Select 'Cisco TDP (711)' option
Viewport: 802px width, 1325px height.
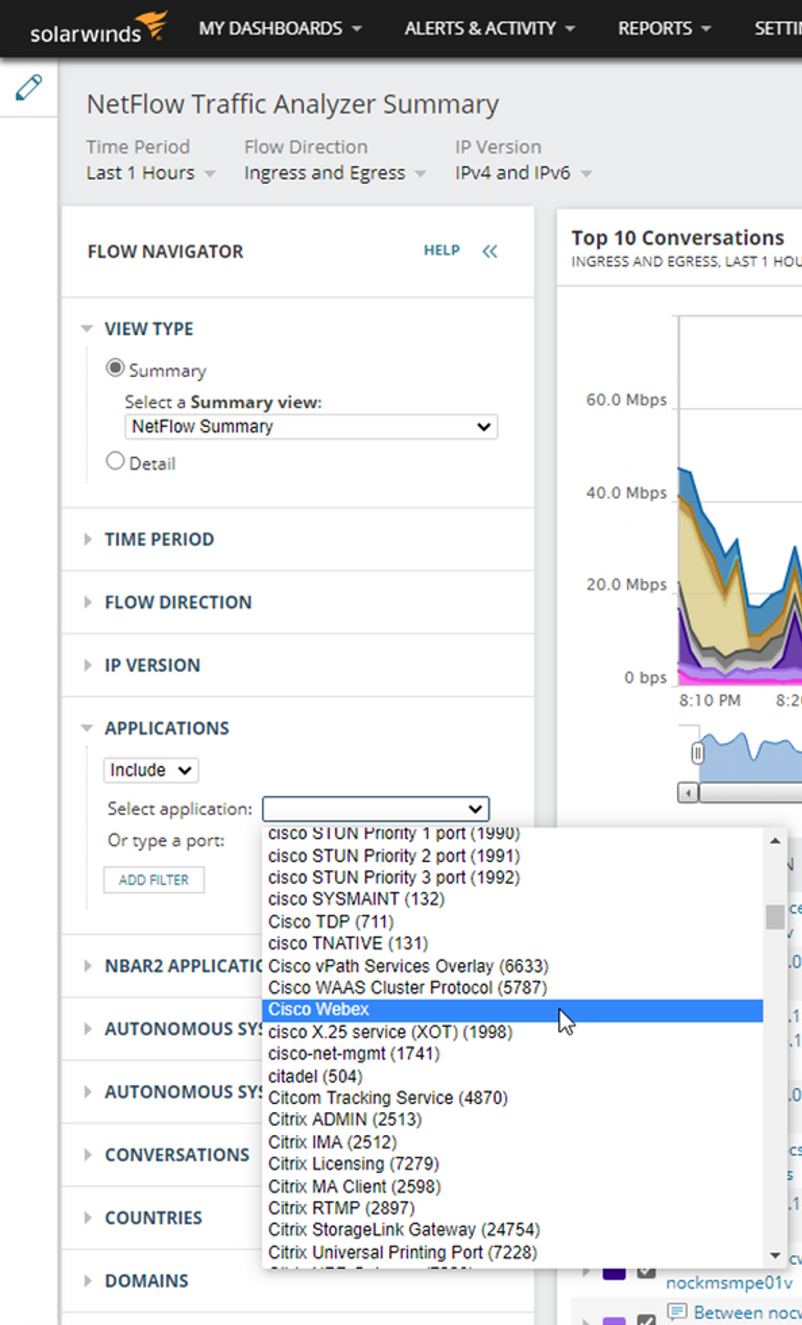(513, 922)
